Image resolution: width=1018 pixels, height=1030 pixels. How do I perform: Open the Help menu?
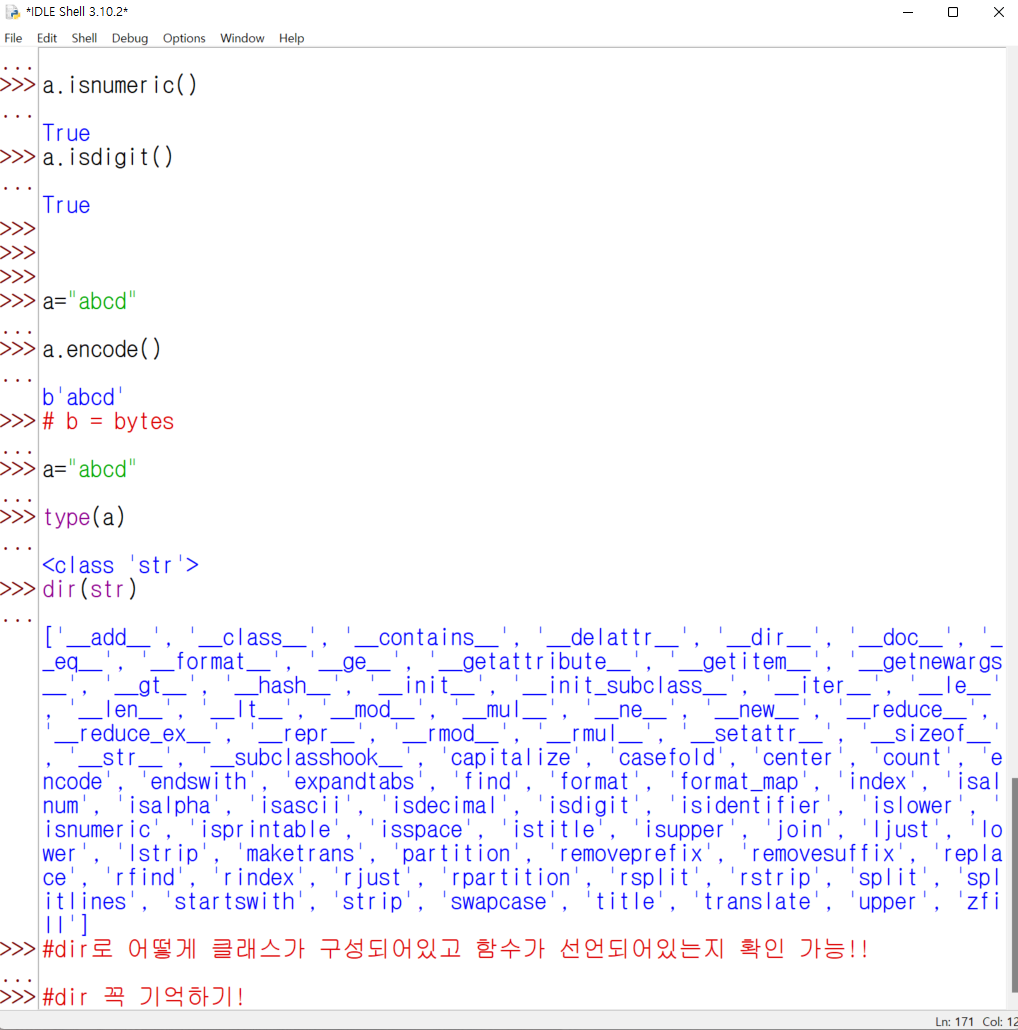pyautogui.click(x=292, y=38)
